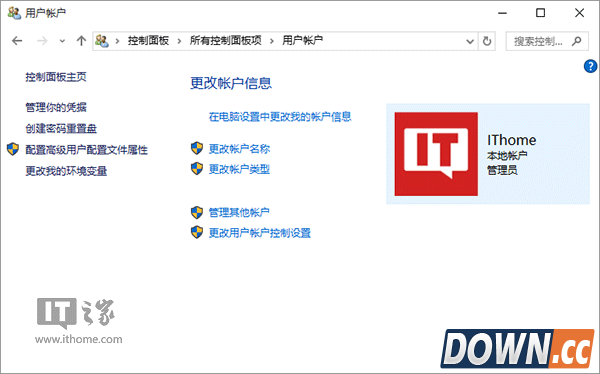The width and height of the screenshot is (600, 374).
Task: Expand the chevron after 所有控制面板项
Action: [272, 41]
